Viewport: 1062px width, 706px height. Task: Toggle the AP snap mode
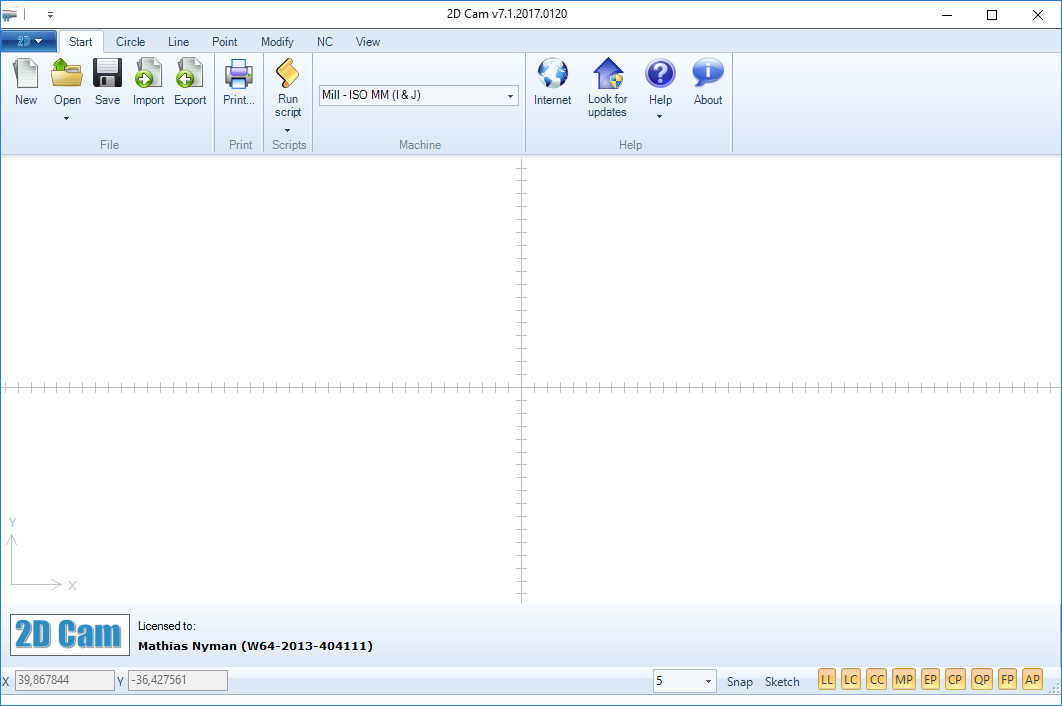1032,680
